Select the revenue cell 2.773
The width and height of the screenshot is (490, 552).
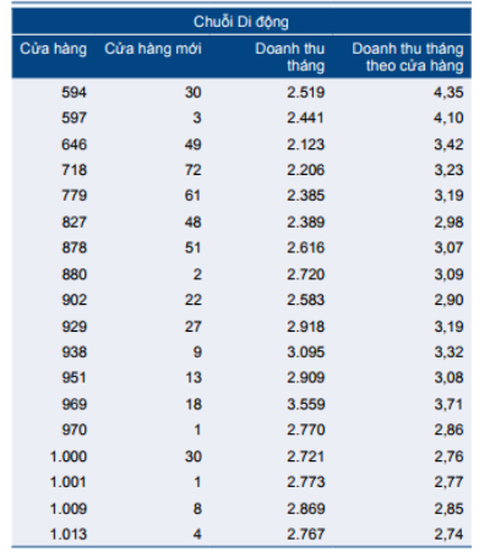pyautogui.click(x=306, y=482)
